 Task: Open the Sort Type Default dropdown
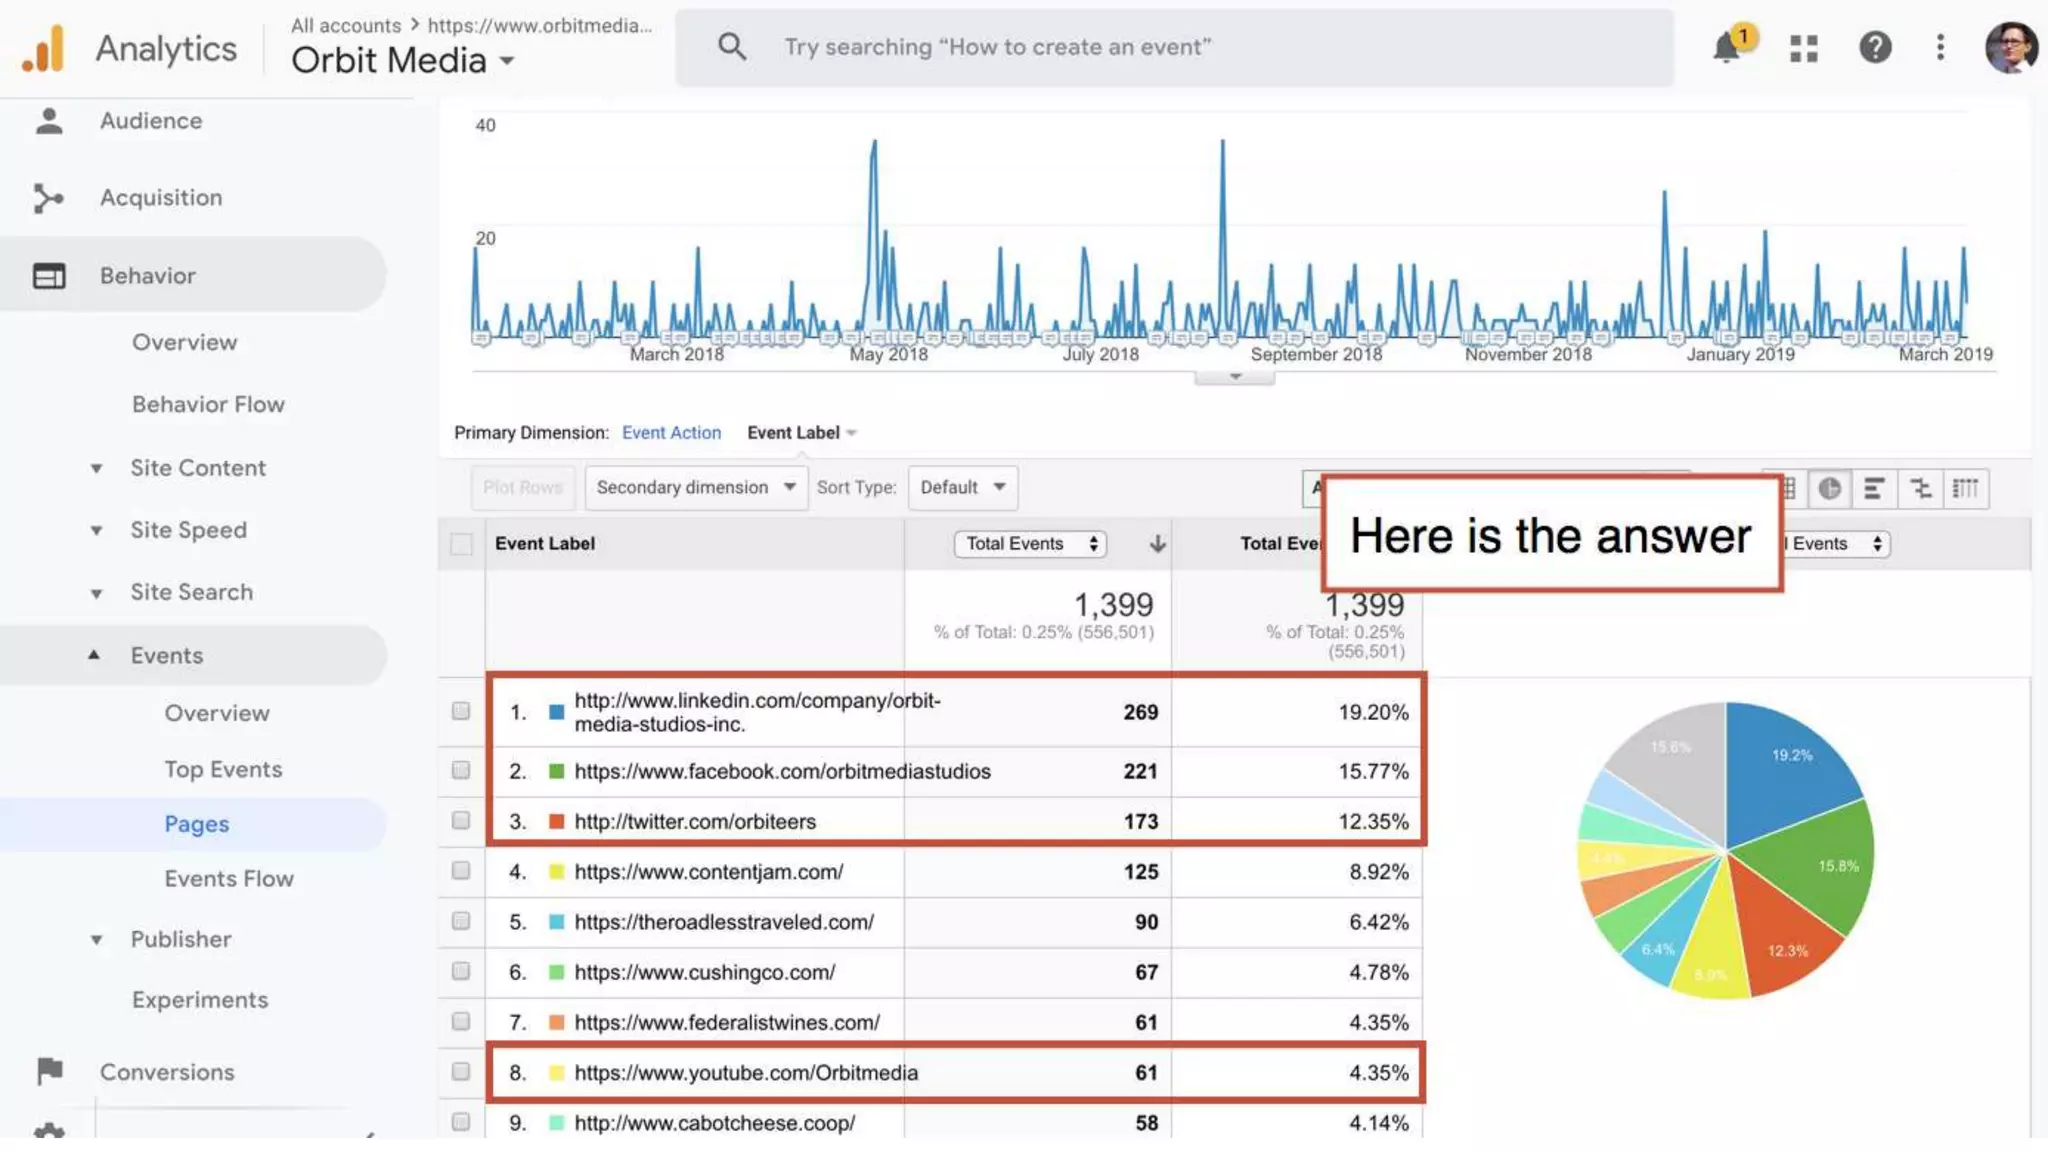point(962,487)
